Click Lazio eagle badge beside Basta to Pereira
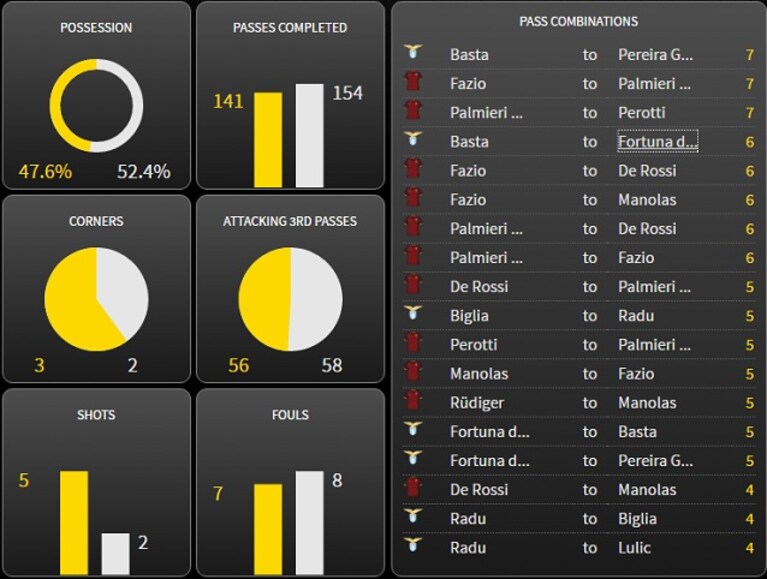The height and width of the screenshot is (579, 767). click(x=413, y=51)
